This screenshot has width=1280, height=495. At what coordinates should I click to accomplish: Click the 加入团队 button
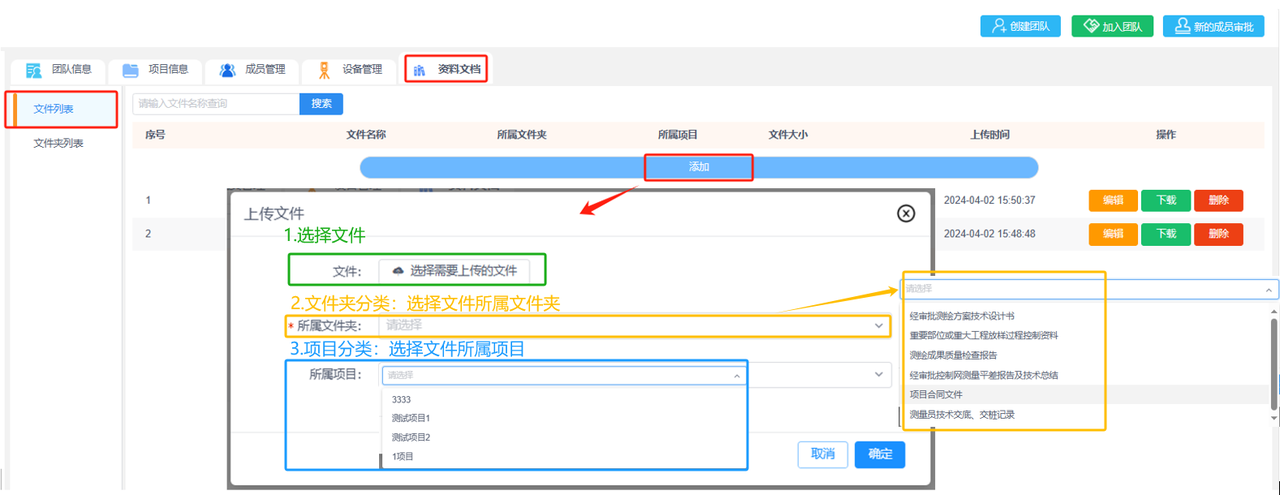click(x=1113, y=26)
